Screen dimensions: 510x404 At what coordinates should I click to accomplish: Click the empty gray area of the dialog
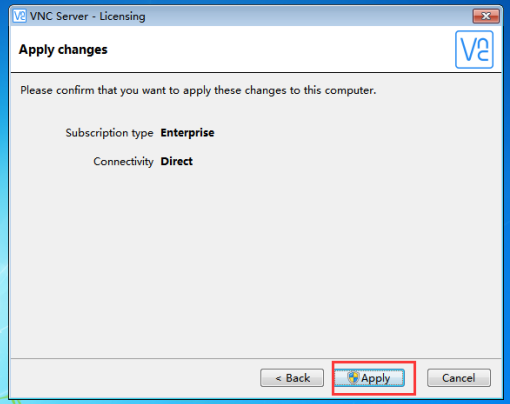256,260
